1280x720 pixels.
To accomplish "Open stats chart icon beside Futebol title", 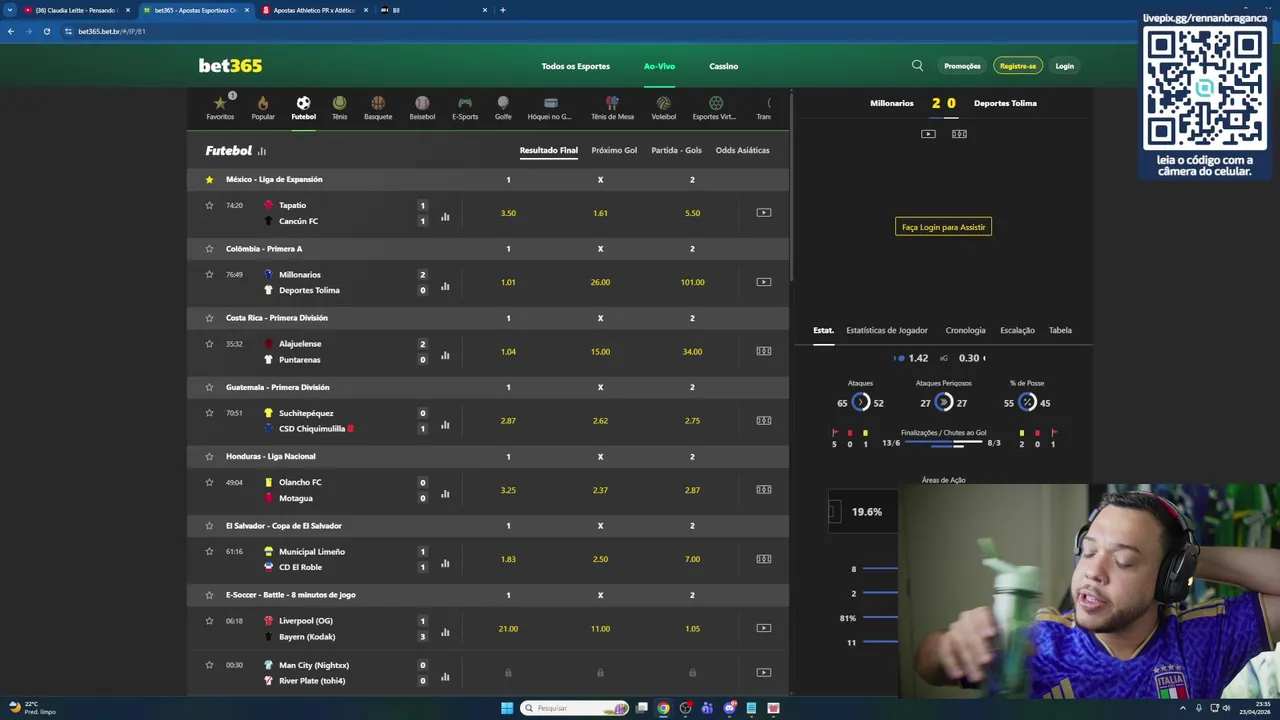I will coord(262,151).
